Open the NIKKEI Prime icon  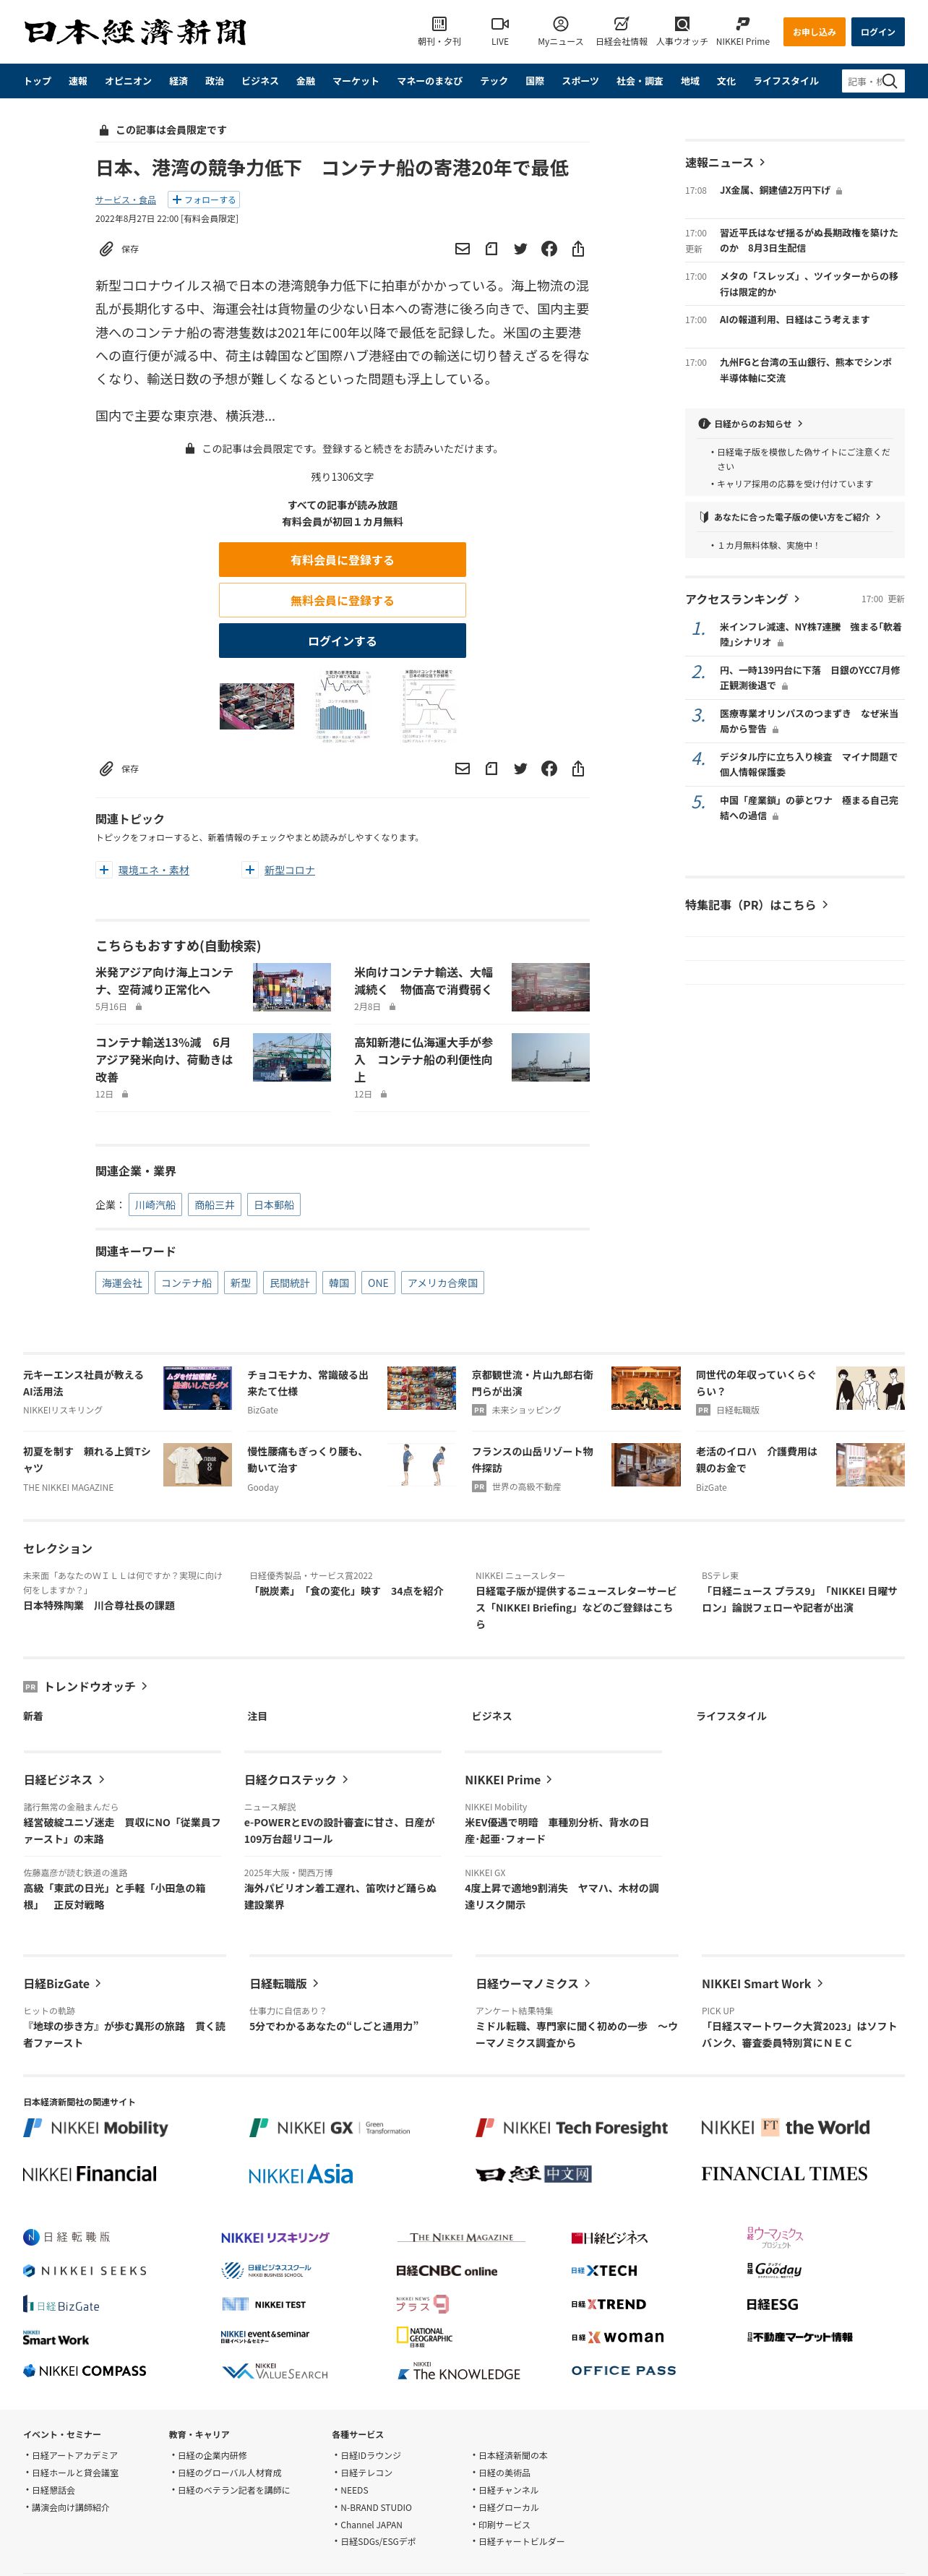coord(742,24)
